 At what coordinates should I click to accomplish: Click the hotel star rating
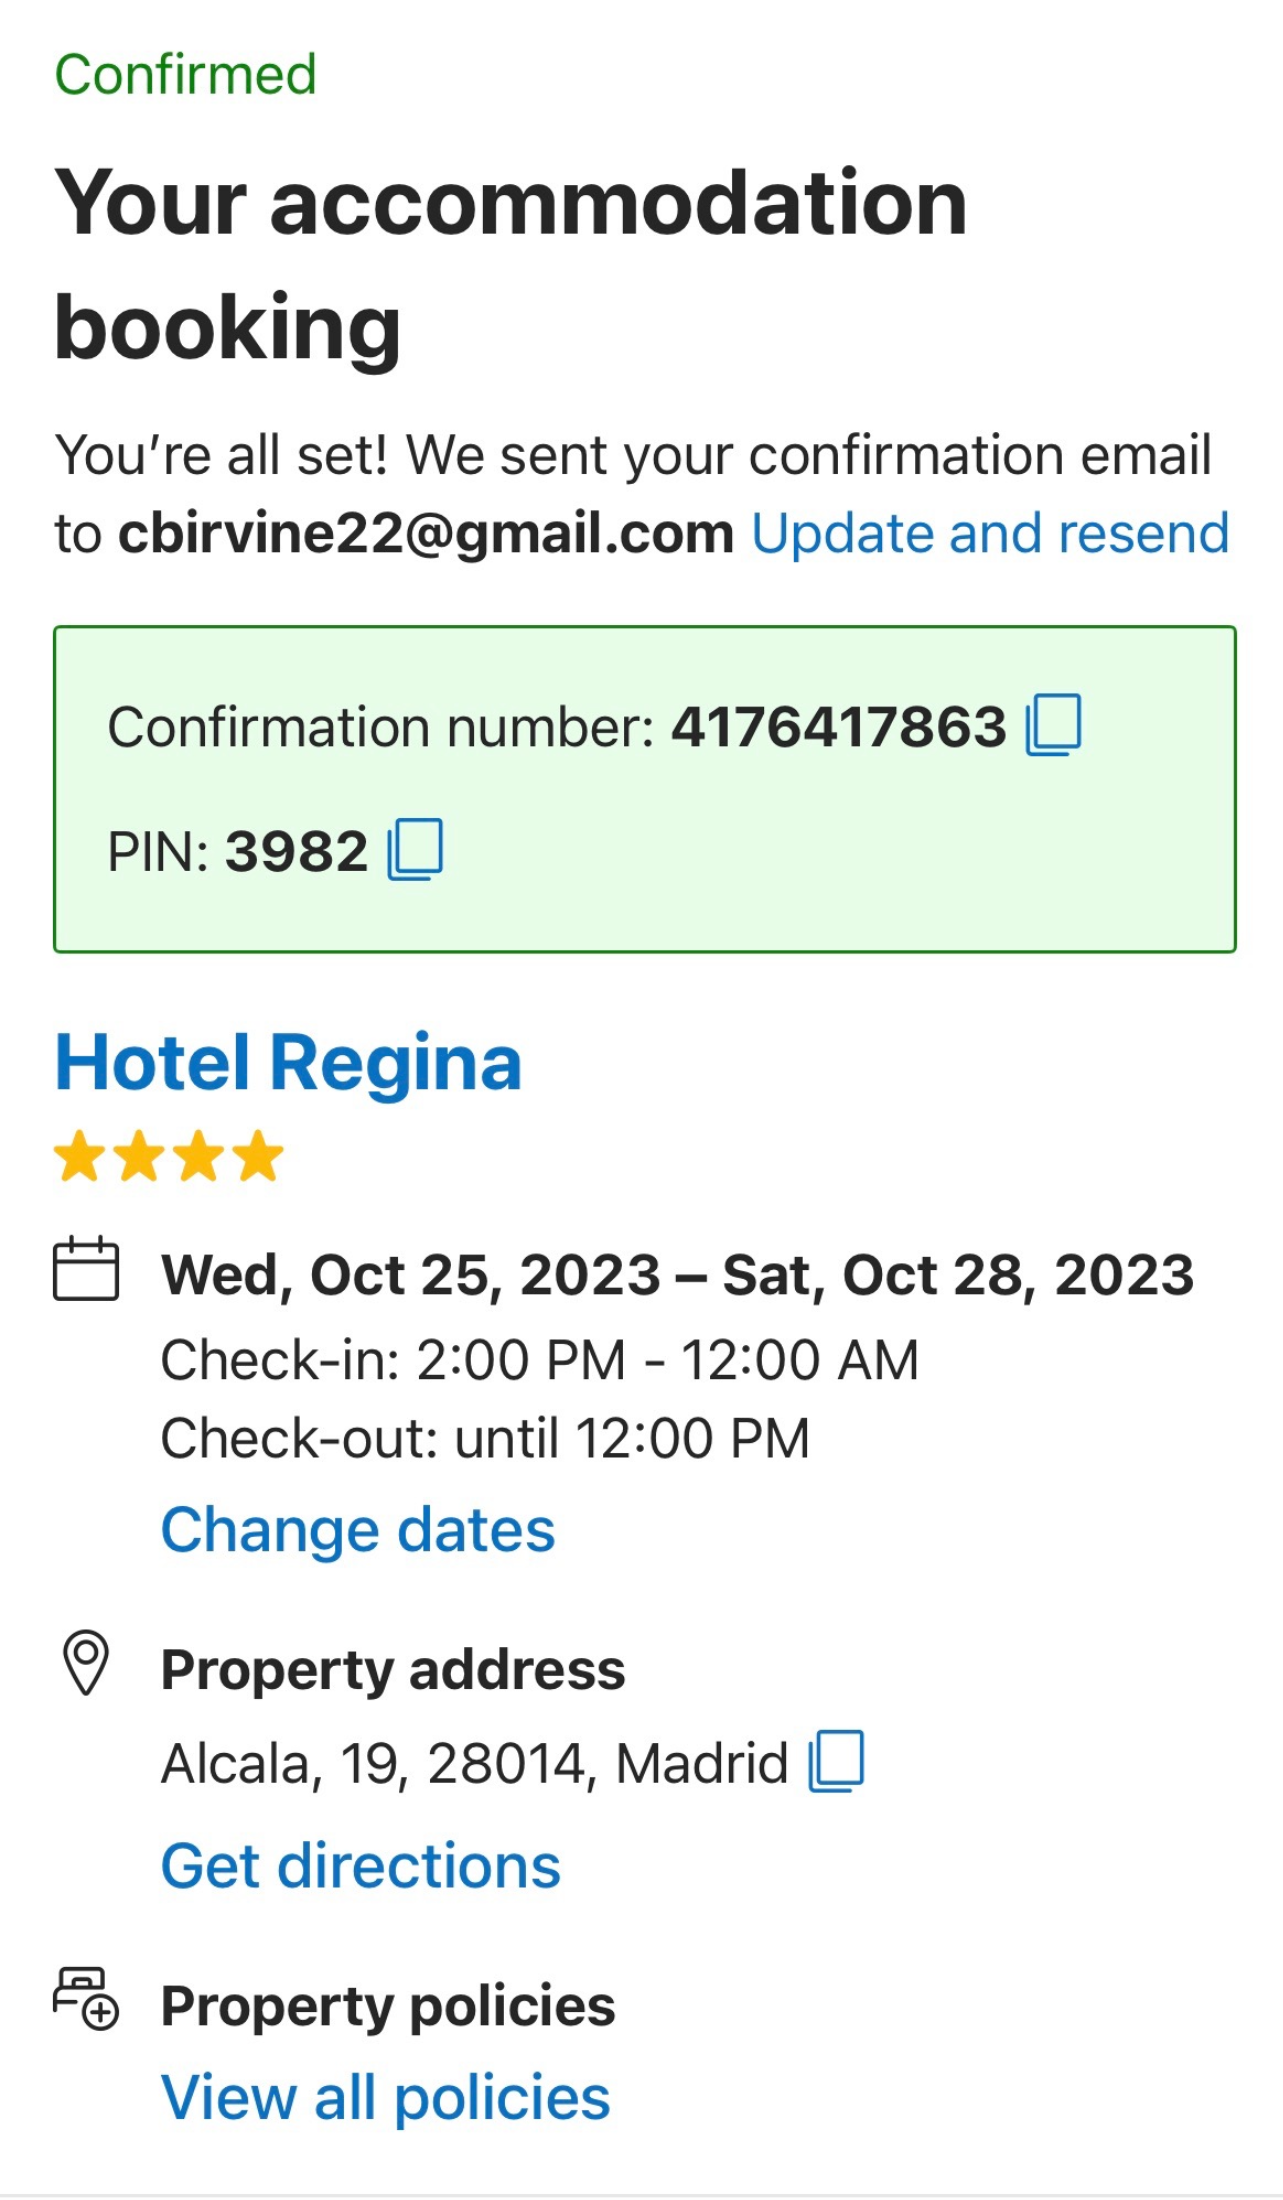click(x=169, y=1156)
